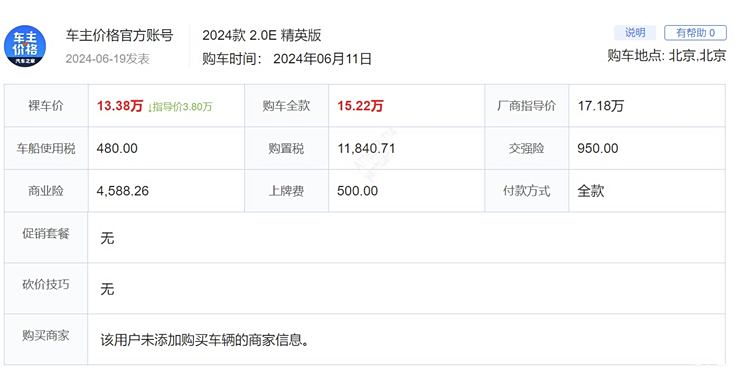
Task: Open the 车主价格官方账号 profile name
Action: (120, 35)
